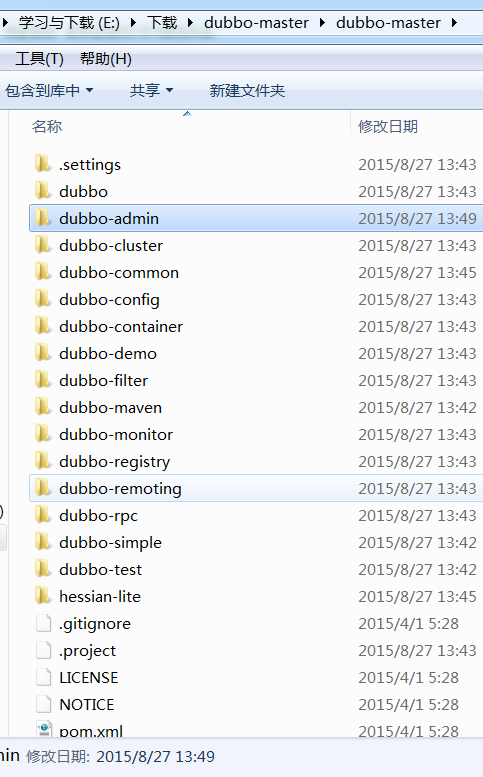Viewport: 483px width, 777px height.
Task: Expand arrow after last dubbo-master breadcrumb
Action: [454, 23]
